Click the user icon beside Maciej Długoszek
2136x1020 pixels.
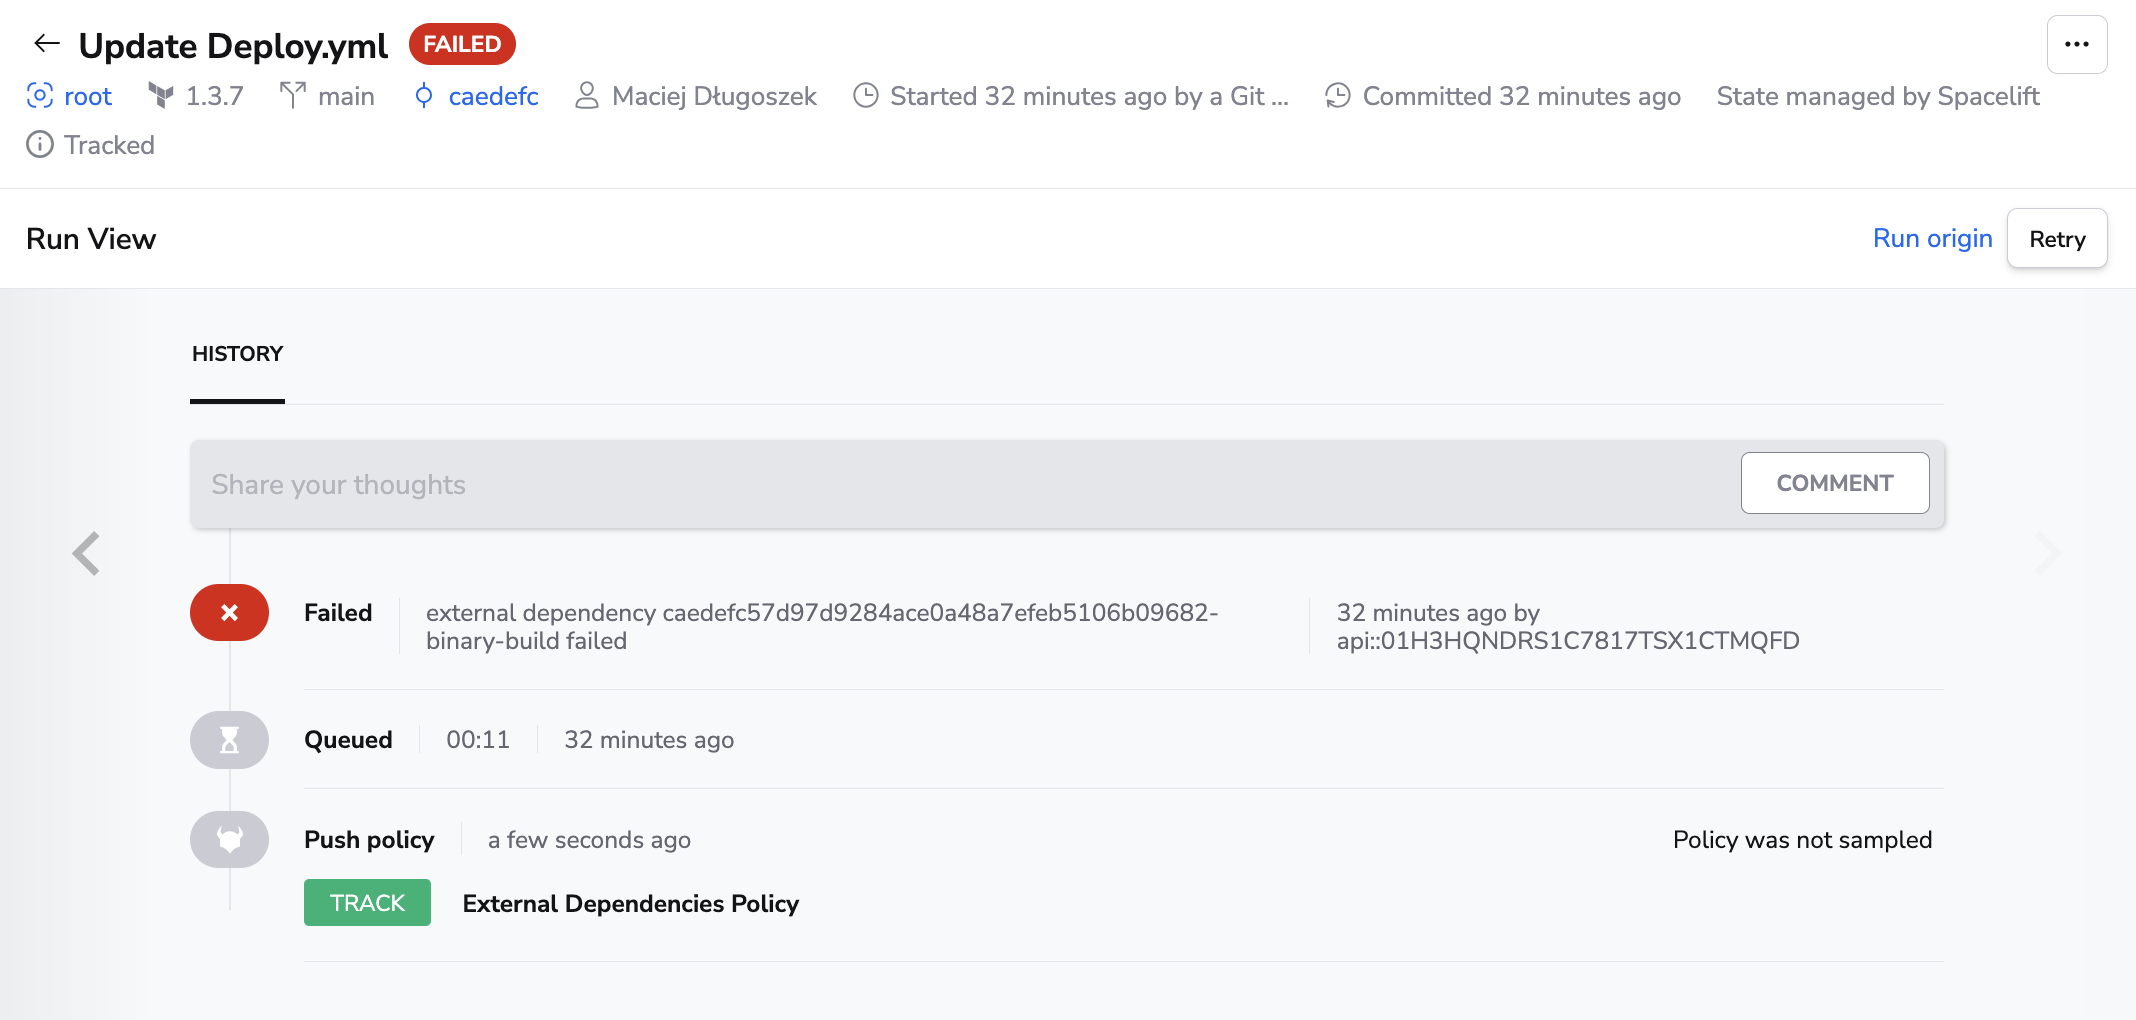pos(587,96)
